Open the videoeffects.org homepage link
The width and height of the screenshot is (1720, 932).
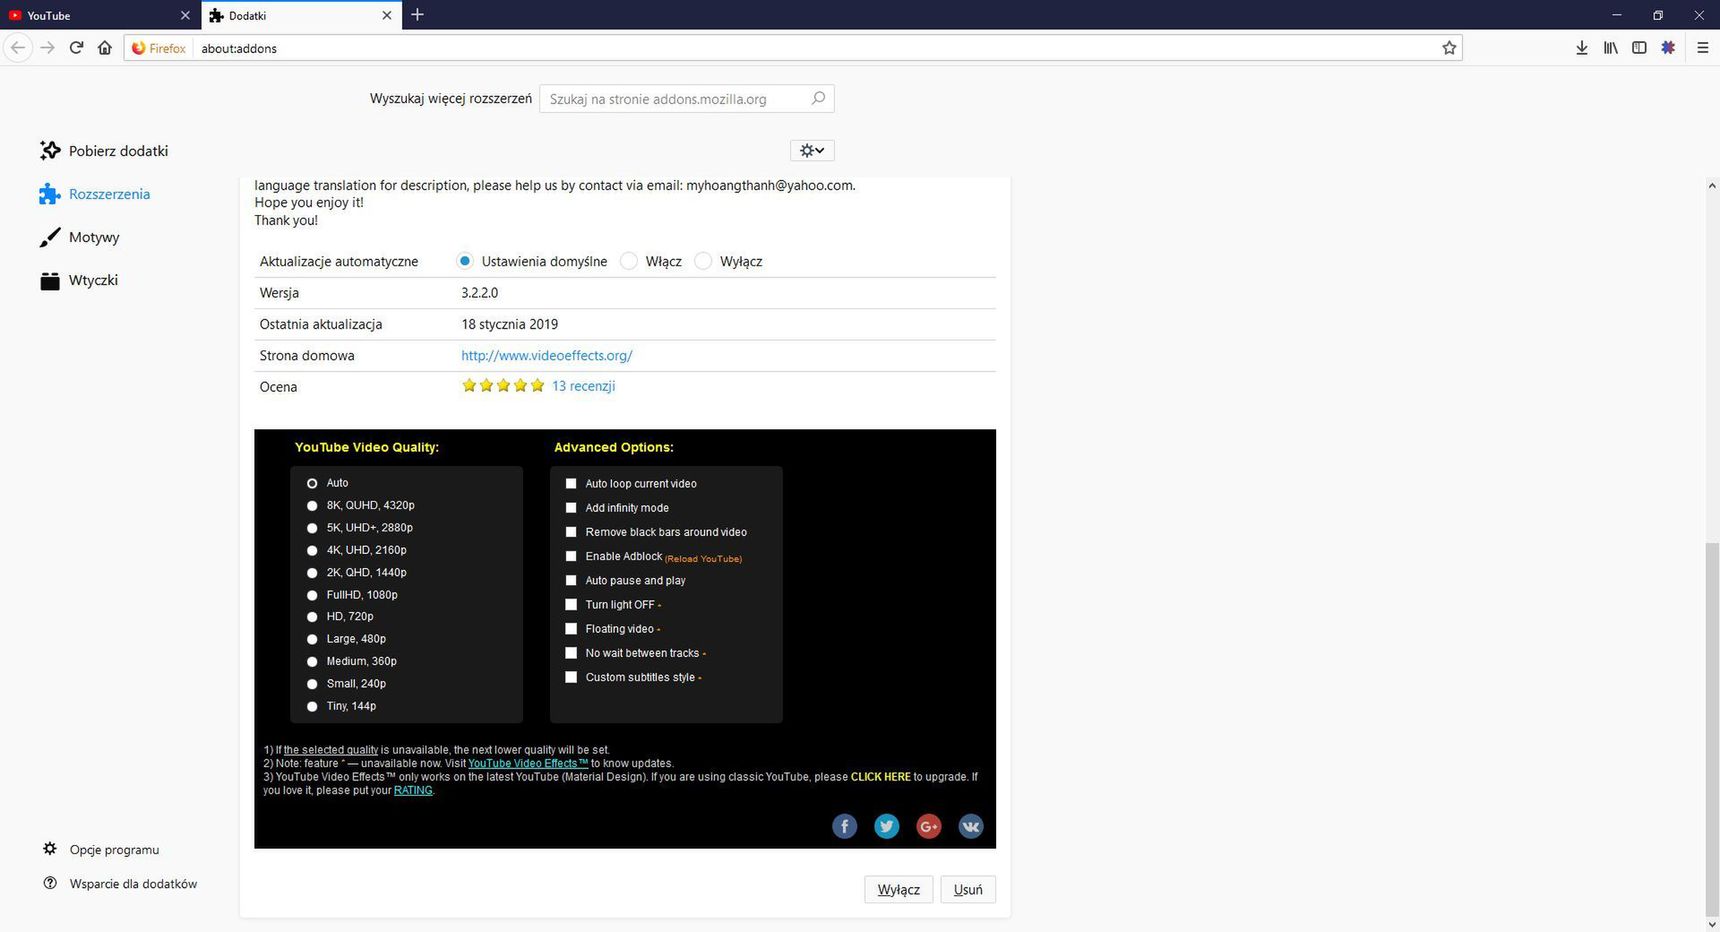547,355
